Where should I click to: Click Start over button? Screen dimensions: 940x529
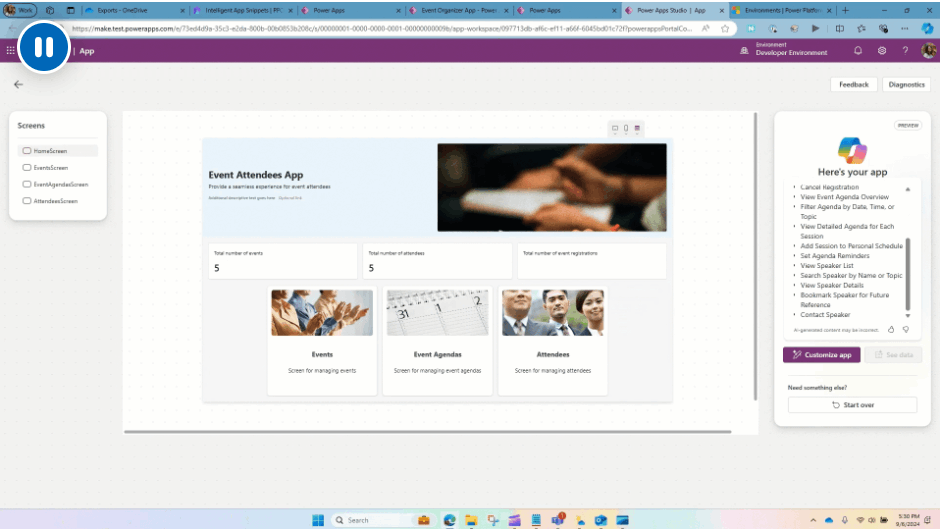click(852, 405)
